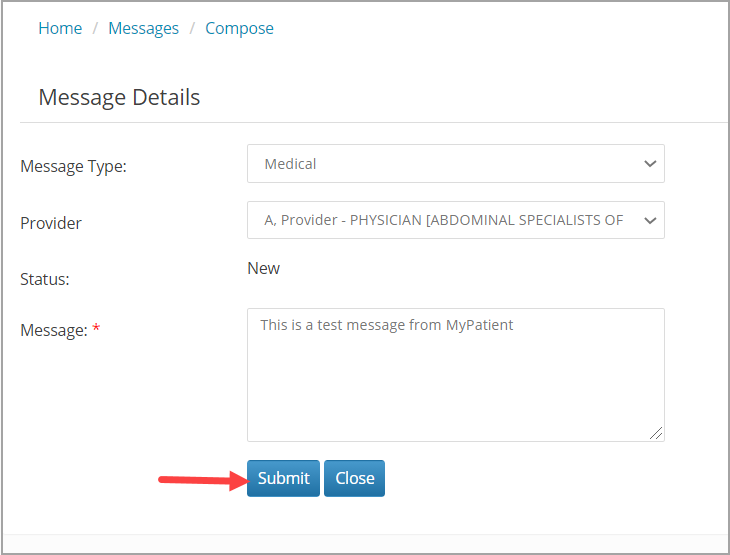Click the Message field label

[x=54, y=330]
